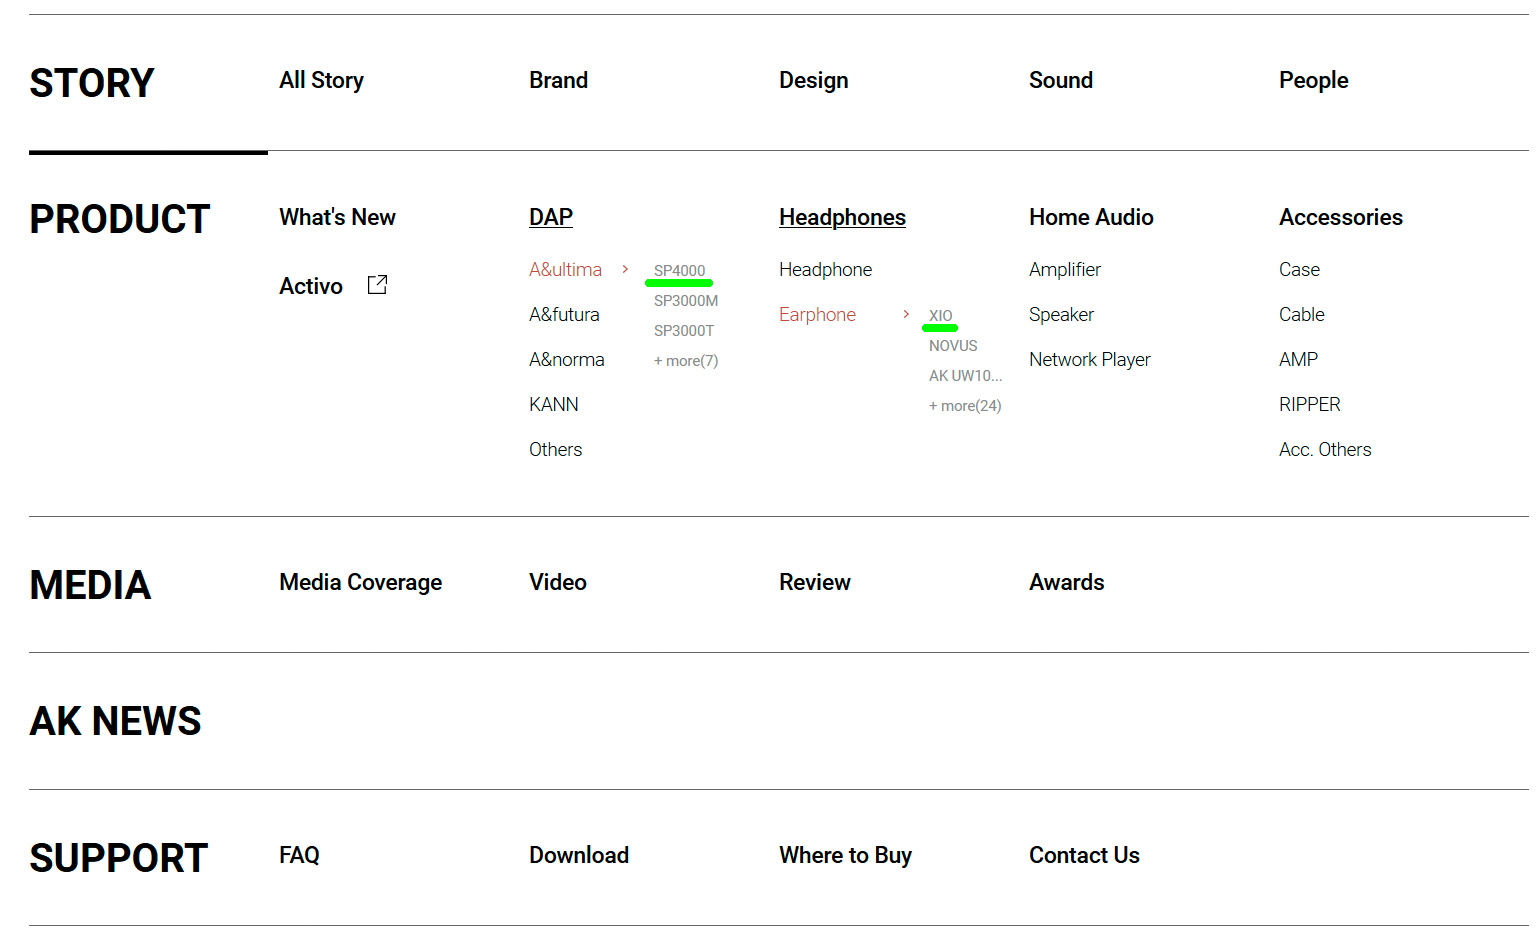The height and width of the screenshot is (942, 1538).
Task: Open the Sound story category
Action: 1061,80
